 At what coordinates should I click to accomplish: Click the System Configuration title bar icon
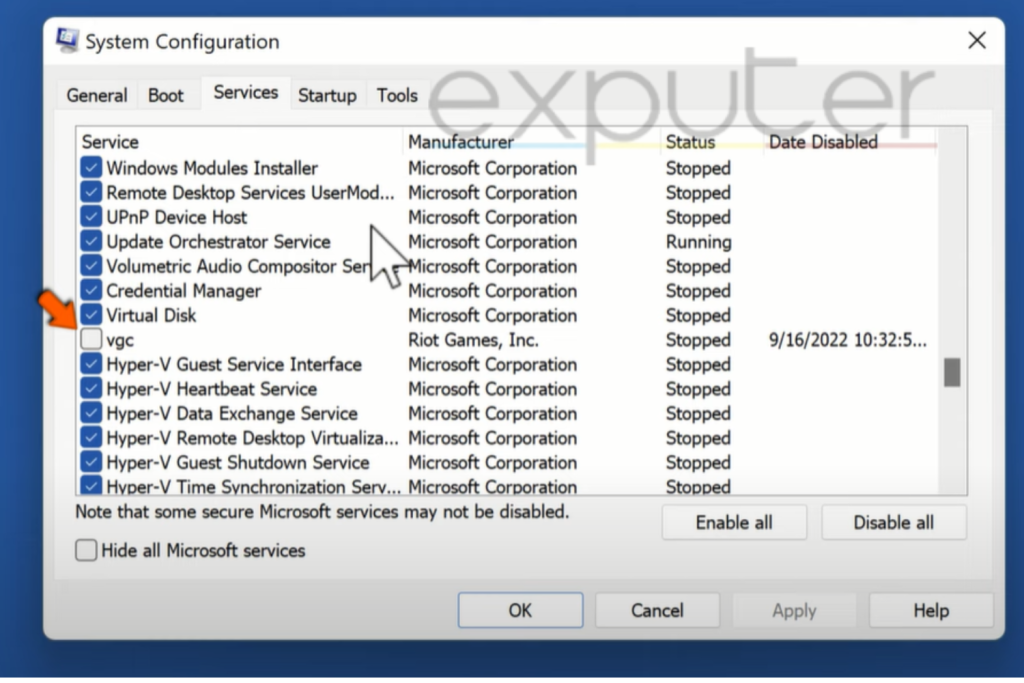click(68, 39)
